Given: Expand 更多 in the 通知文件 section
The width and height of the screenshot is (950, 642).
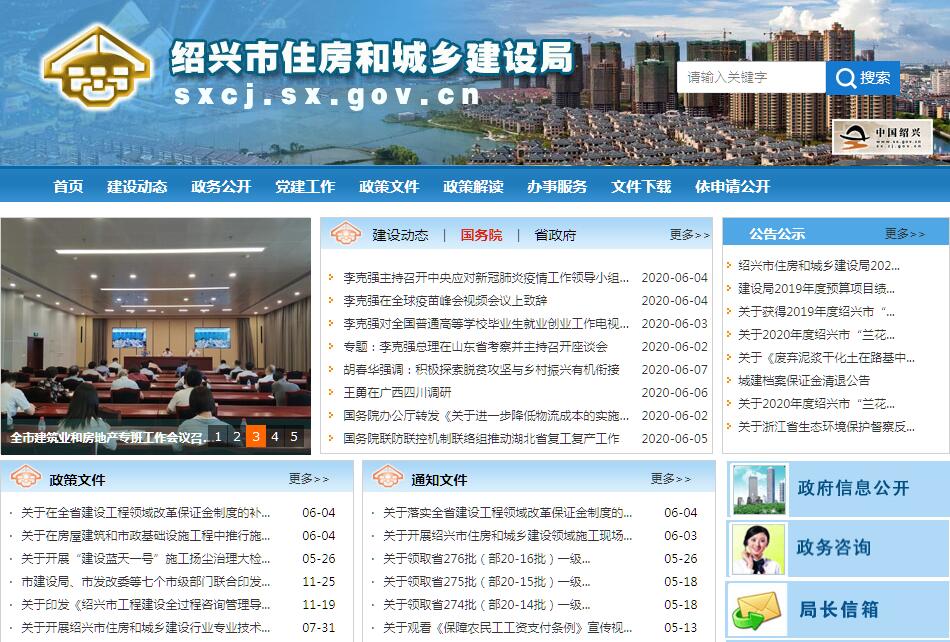Looking at the screenshot, I should 670,479.
